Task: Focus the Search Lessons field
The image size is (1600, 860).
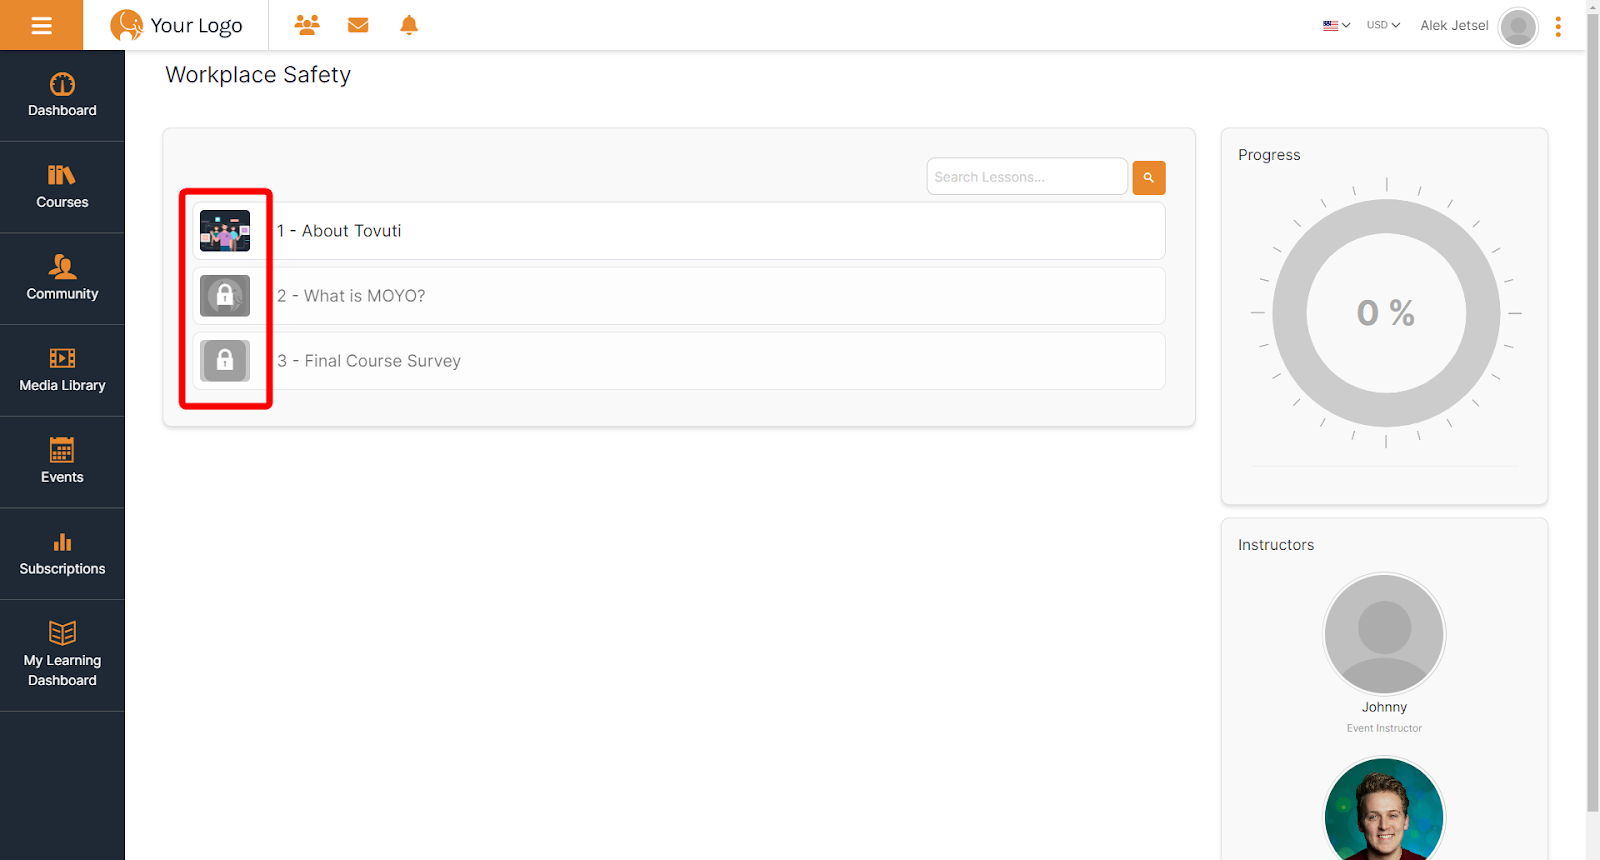Action: [x=1027, y=177]
